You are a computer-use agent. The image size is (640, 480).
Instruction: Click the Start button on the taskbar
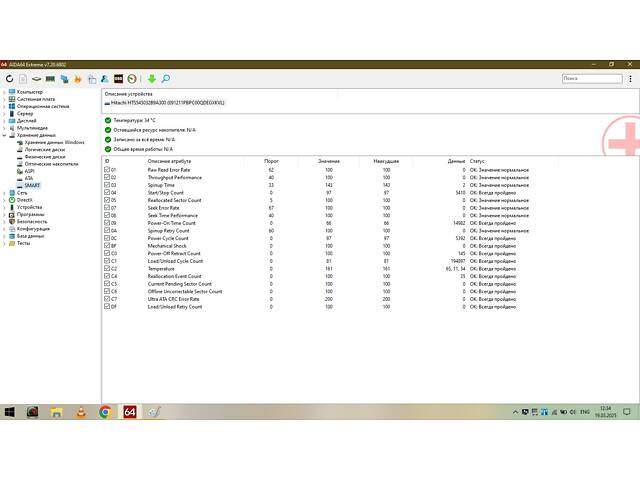coord(9,412)
